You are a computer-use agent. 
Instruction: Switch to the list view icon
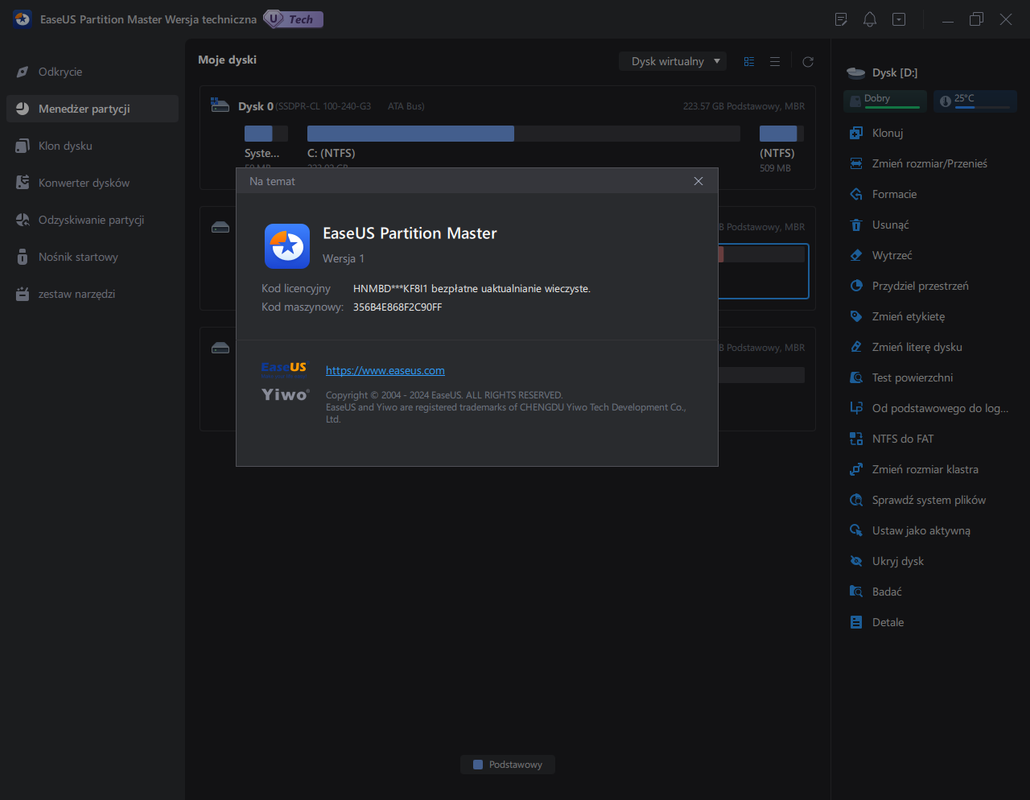775,61
